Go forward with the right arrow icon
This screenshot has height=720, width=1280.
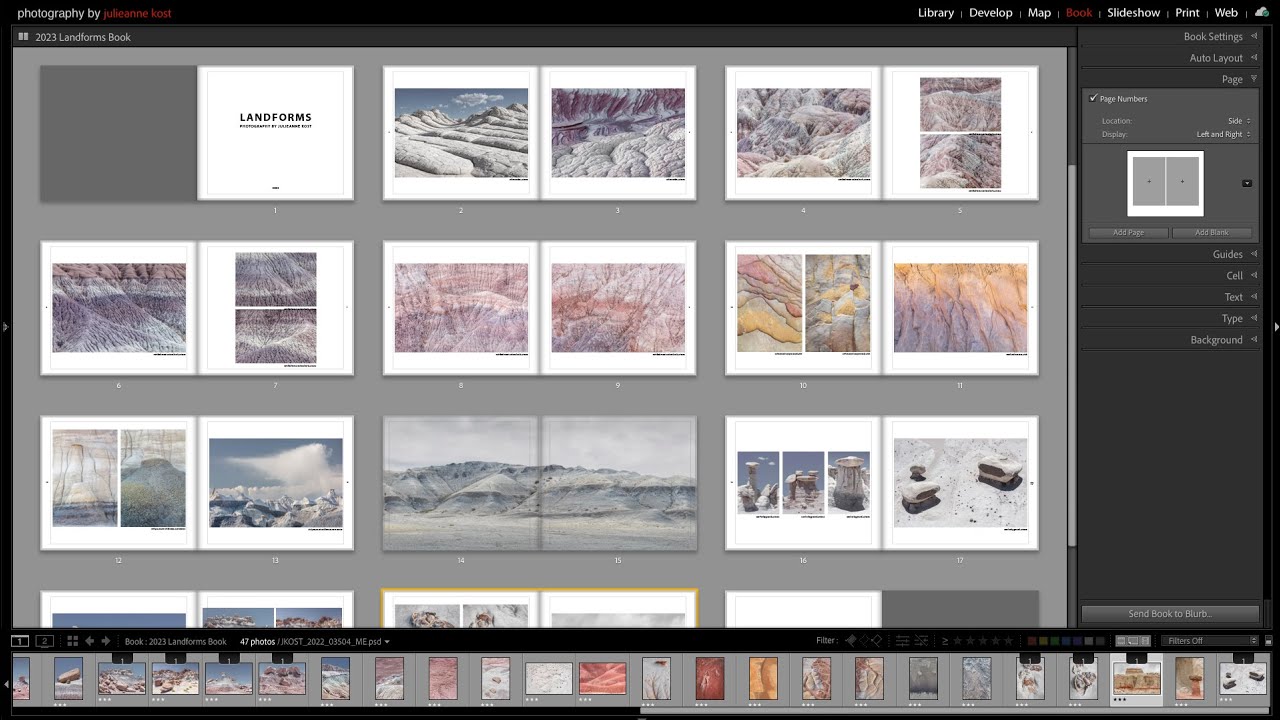[105, 641]
